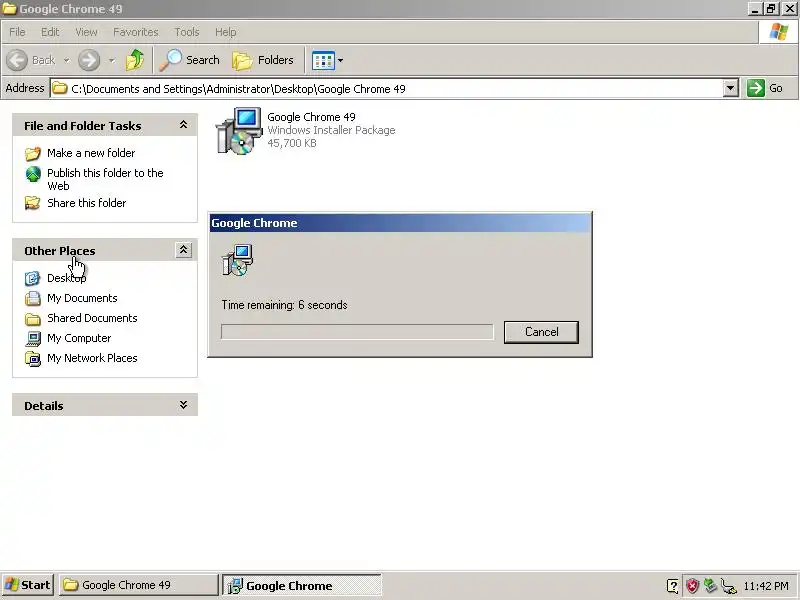Open the Tools menu
The image size is (800, 600).
coord(187,32)
